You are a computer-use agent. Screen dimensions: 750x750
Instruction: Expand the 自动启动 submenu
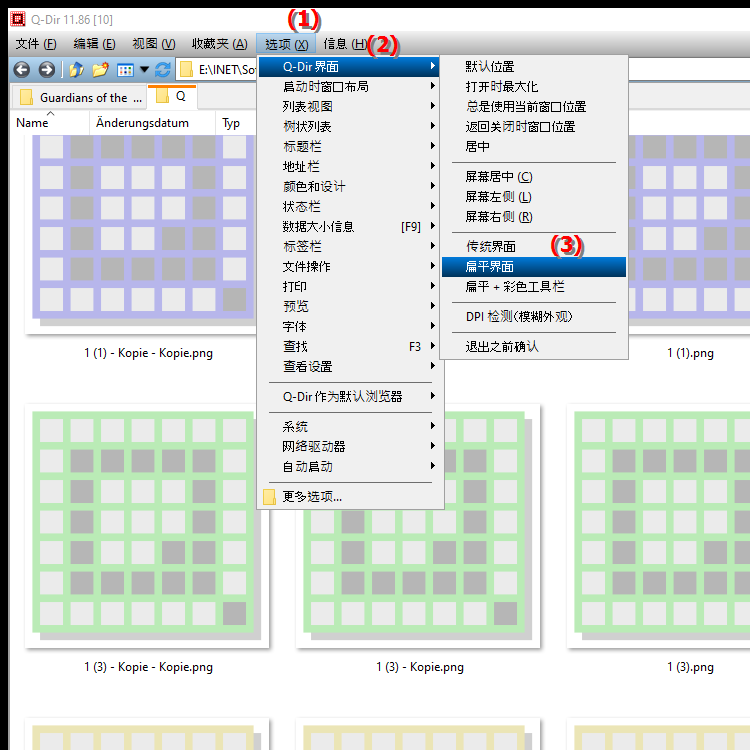click(x=350, y=467)
